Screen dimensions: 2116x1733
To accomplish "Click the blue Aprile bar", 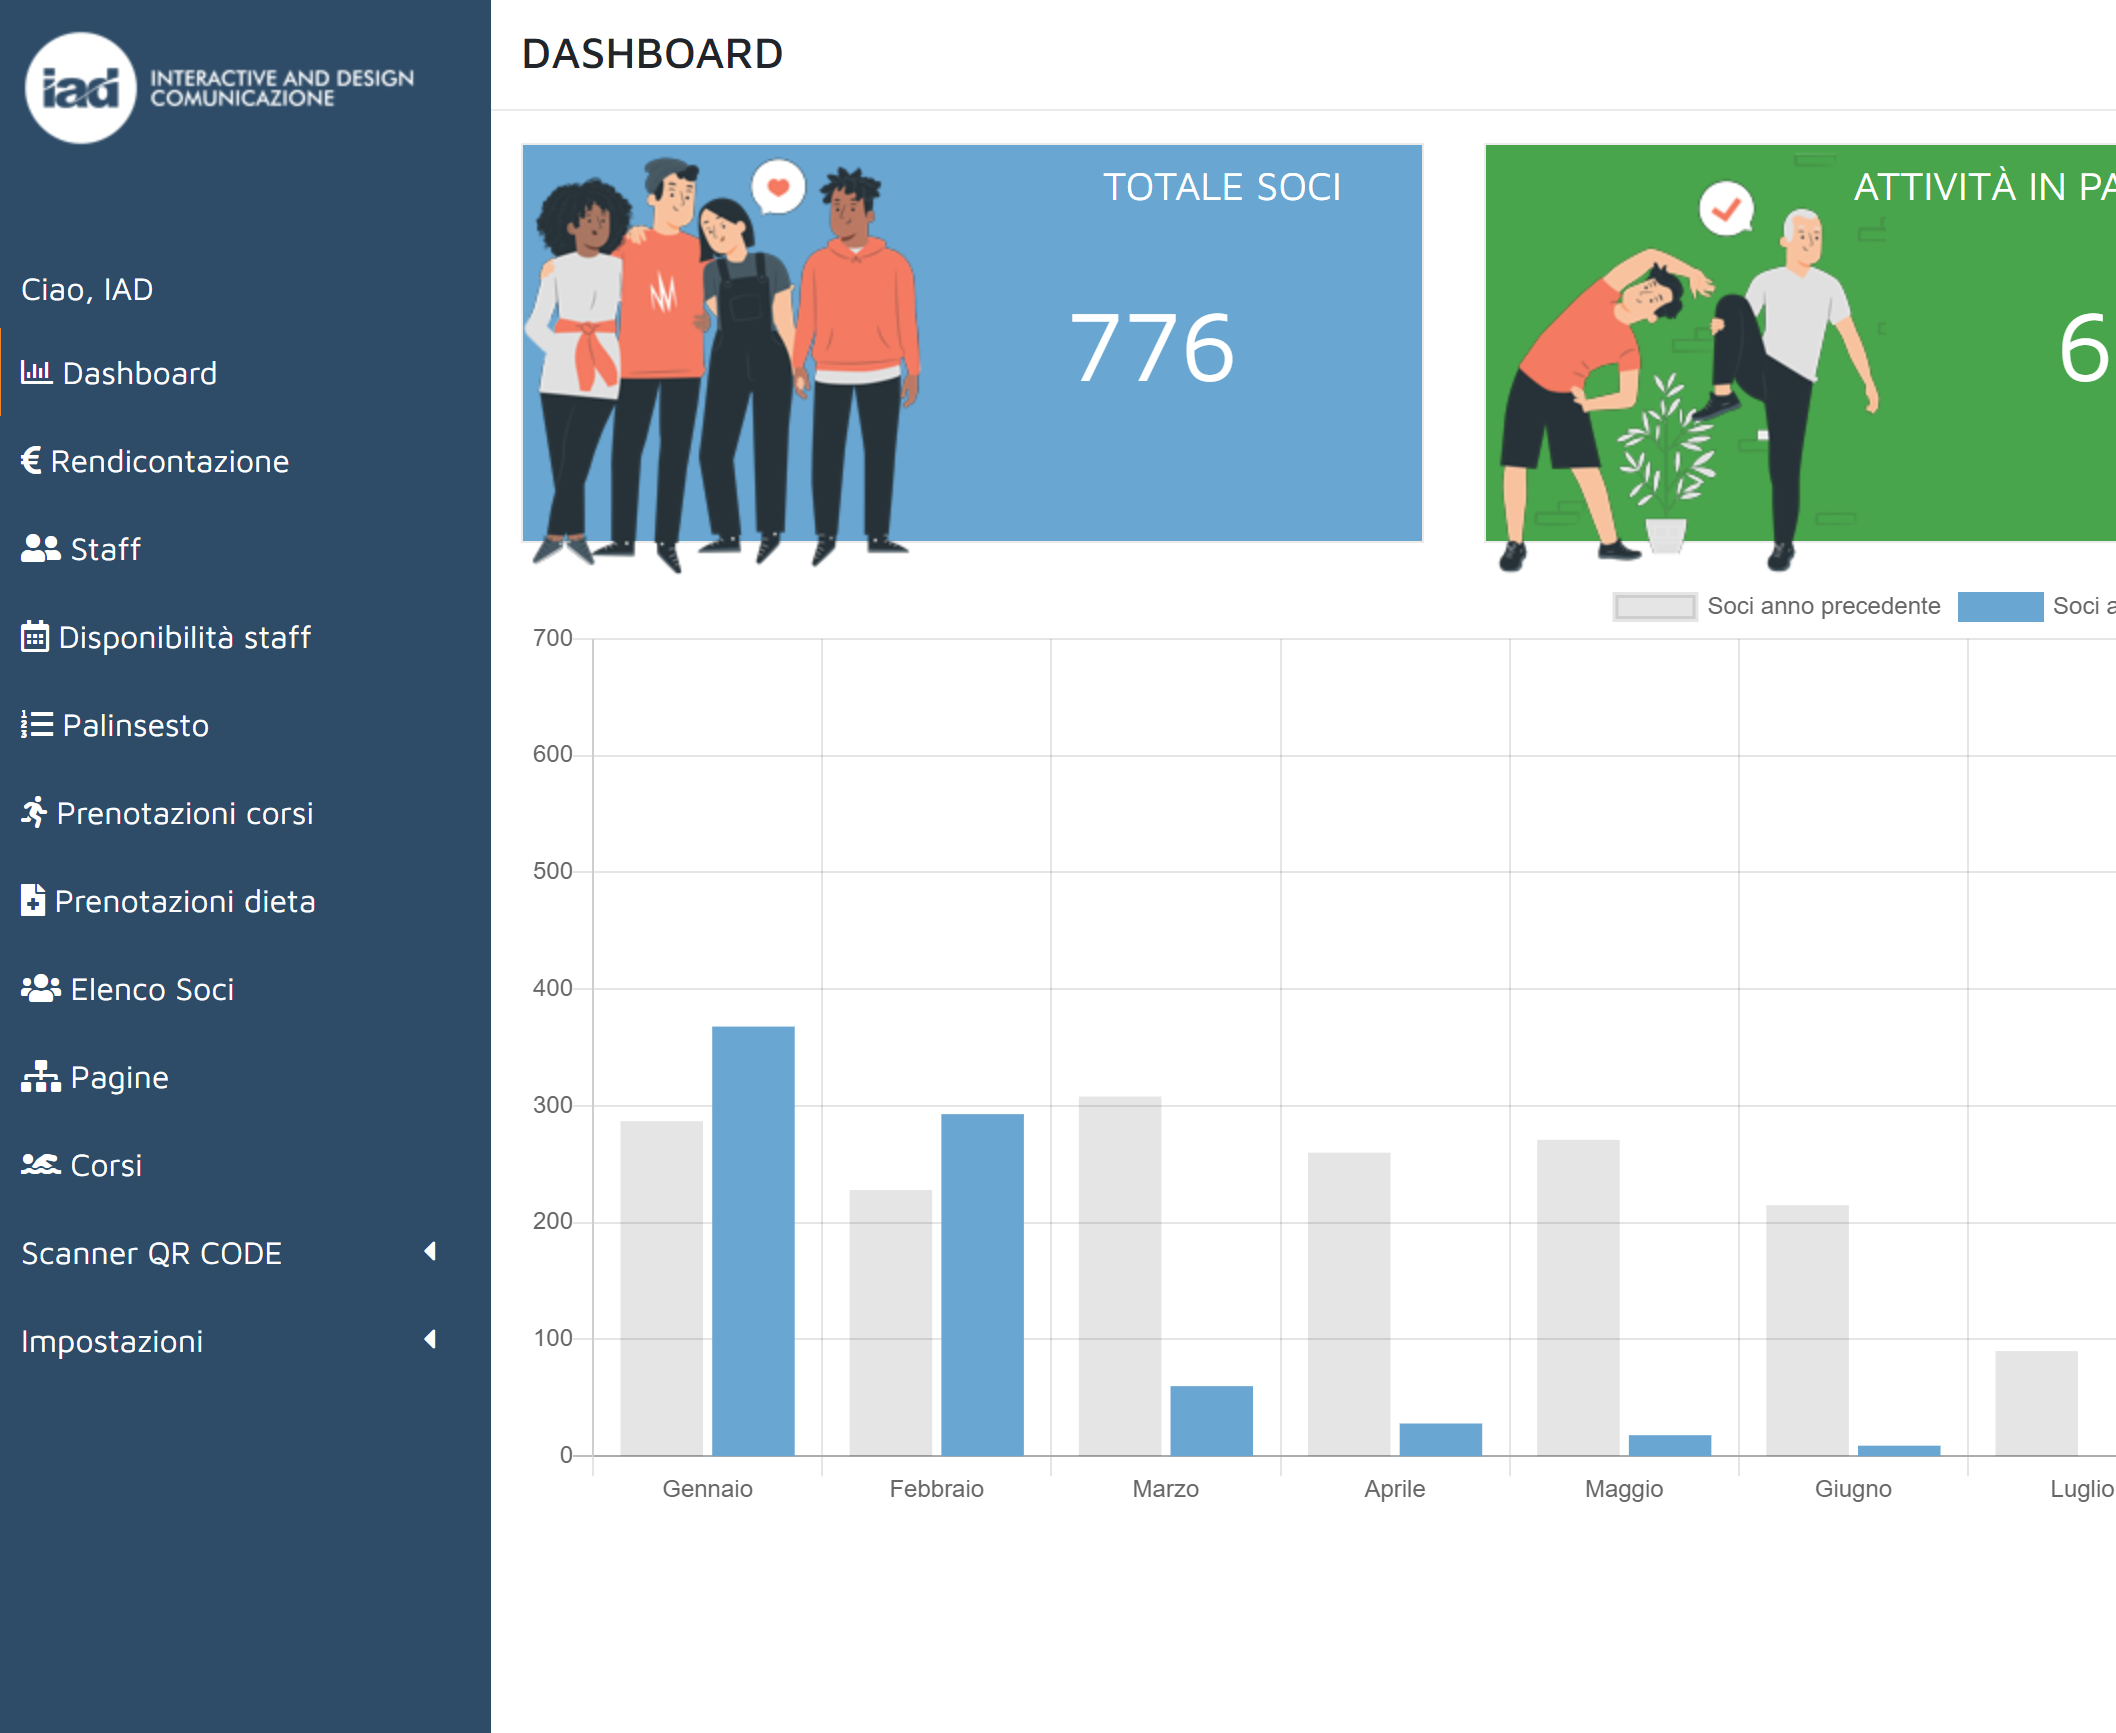I will (x=1440, y=1439).
